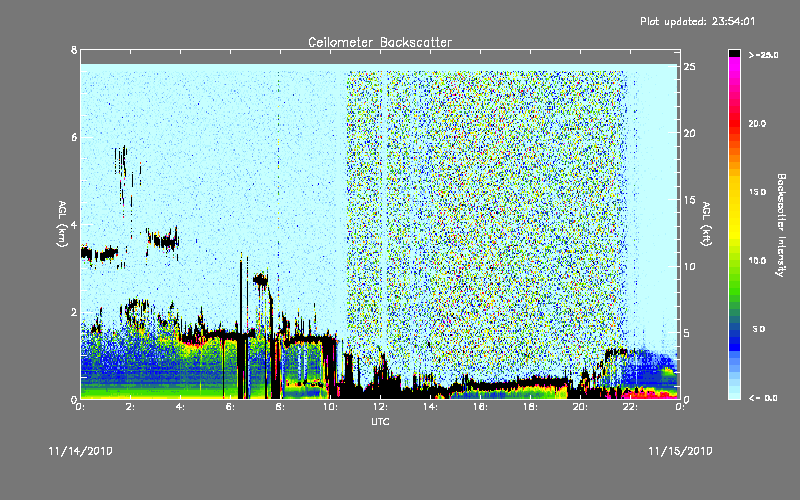Click x-axis tick label '4:'

tap(180, 407)
